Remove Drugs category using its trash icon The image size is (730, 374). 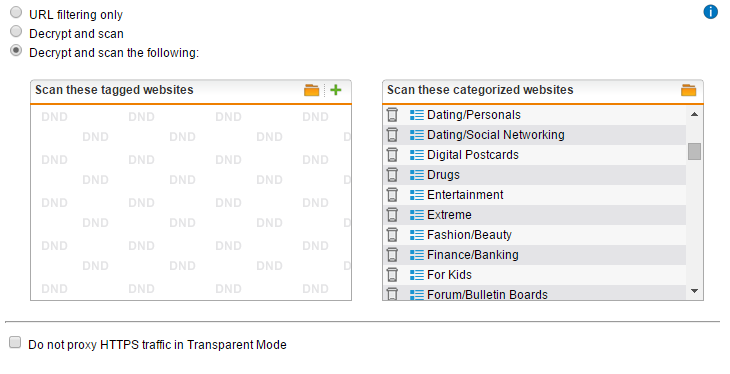(x=392, y=175)
